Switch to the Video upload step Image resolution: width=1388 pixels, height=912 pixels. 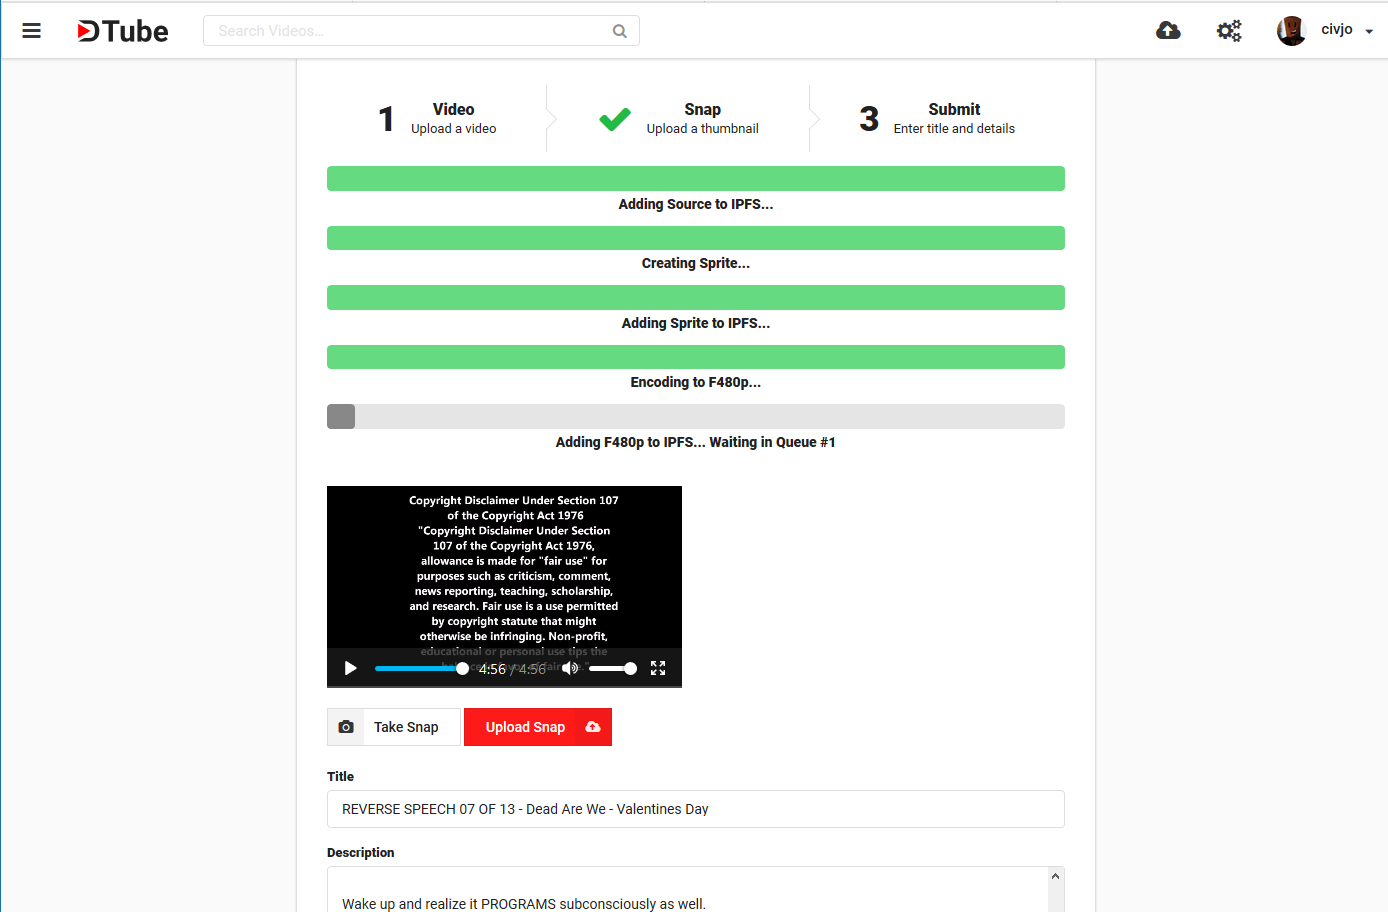pos(441,117)
